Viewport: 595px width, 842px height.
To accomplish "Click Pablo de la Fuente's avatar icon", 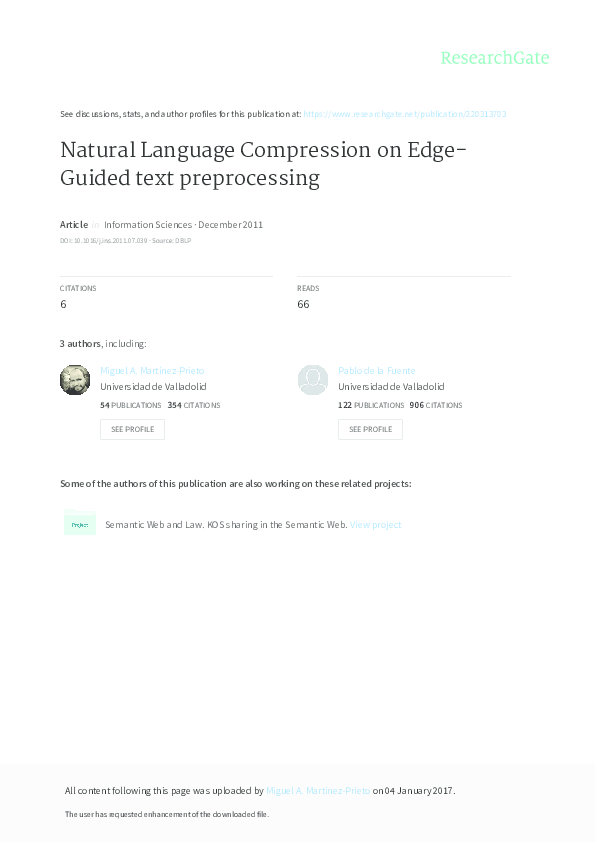I will click(x=313, y=379).
